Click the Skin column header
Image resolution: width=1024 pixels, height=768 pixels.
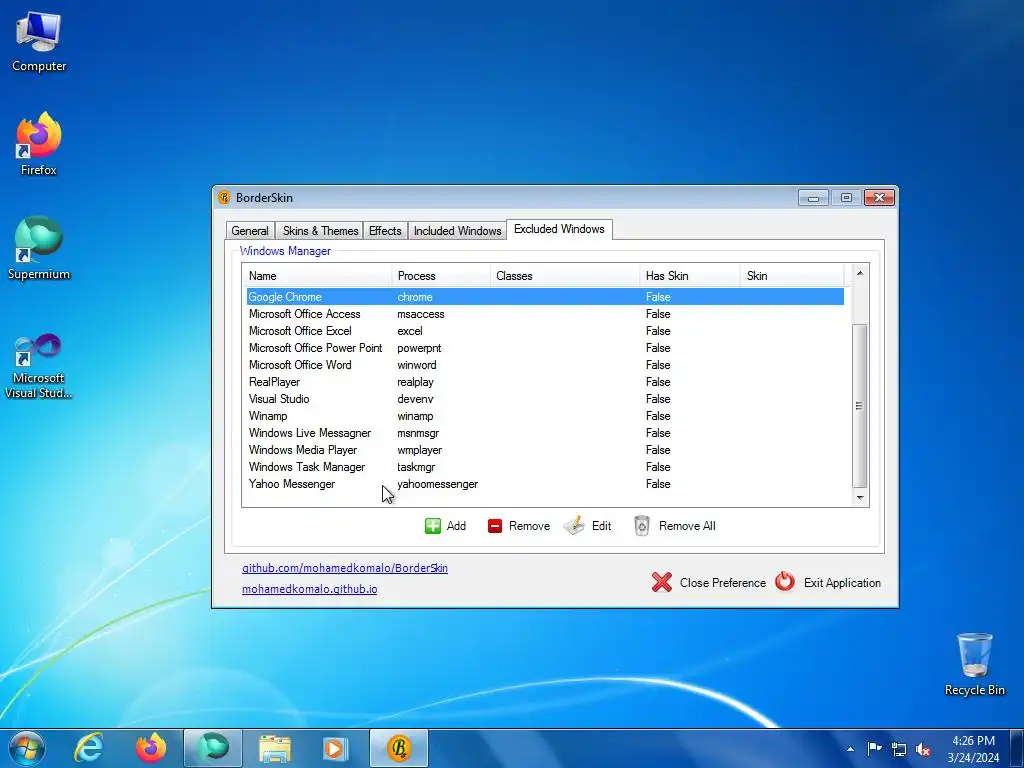792,276
